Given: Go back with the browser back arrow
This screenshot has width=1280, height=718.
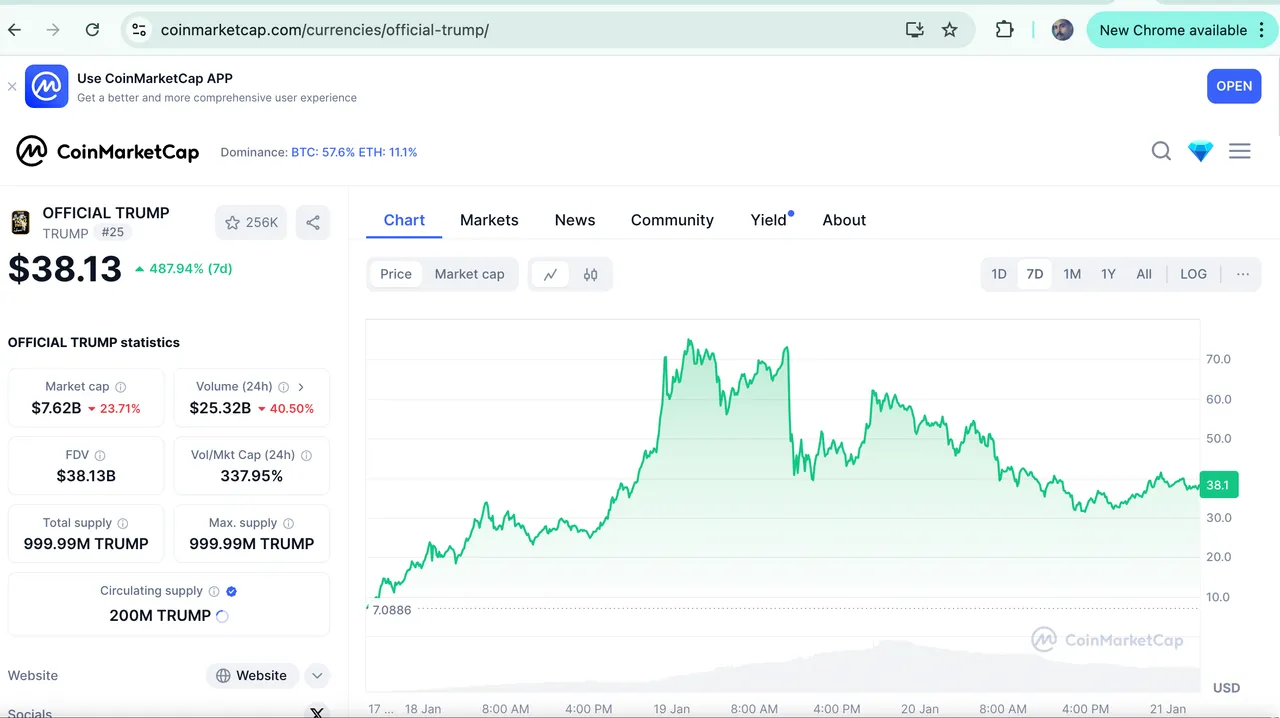Looking at the screenshot, I should pyautogui.click(x=15, y=30).
